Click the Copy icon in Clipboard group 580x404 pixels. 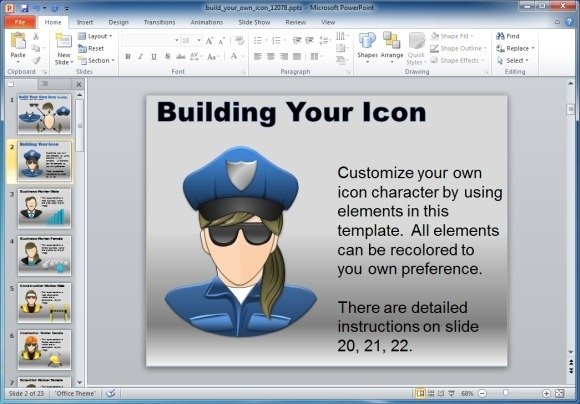coord(36,48)
